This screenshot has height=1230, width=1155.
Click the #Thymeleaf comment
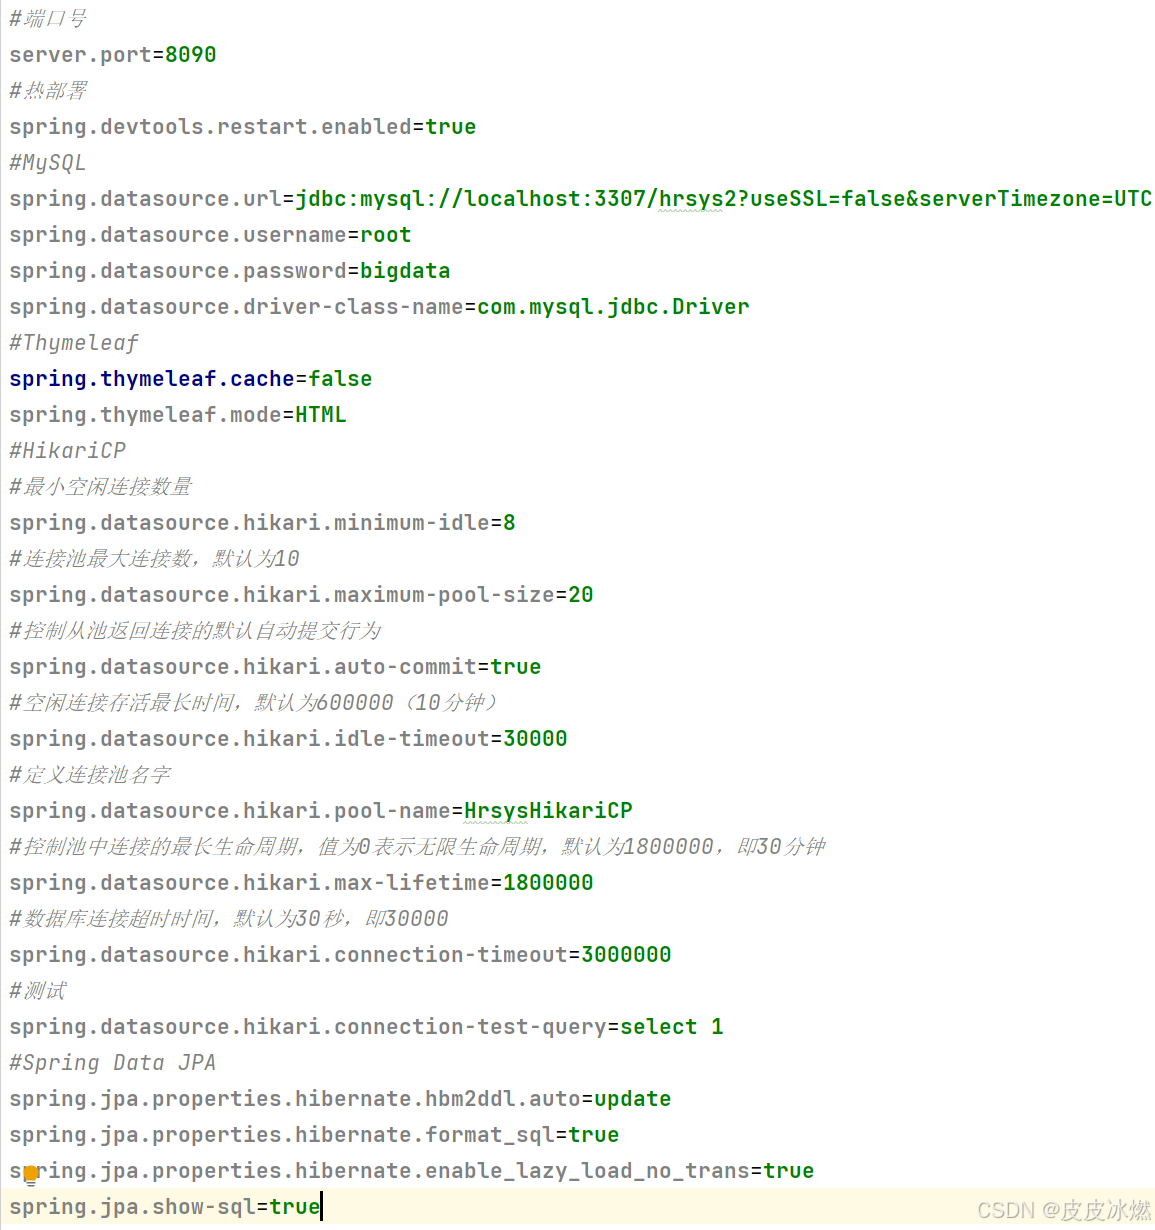pyautogui.click(x=74, y=343)
